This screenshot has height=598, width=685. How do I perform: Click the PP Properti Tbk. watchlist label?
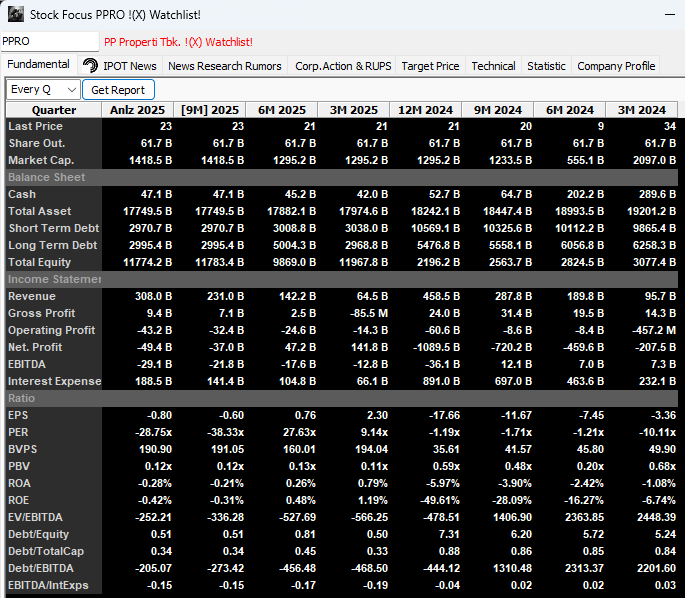pyautogui.click(x=178, y=42)
